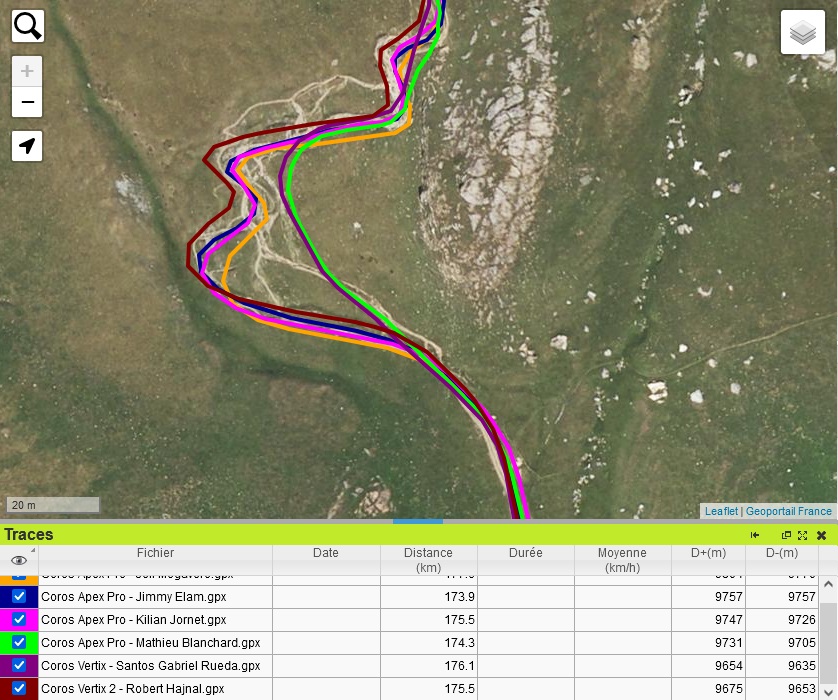Click the scroll down arrow of the traces list
Viewport: 838px width, 700px height.
(x=827, y=692)
